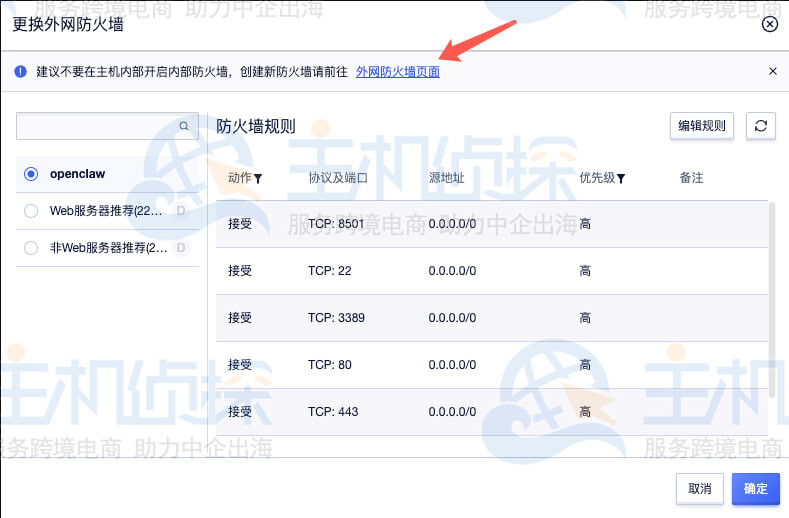
Task: Filter rules by 优先级 column
Action: pos(621,178)
